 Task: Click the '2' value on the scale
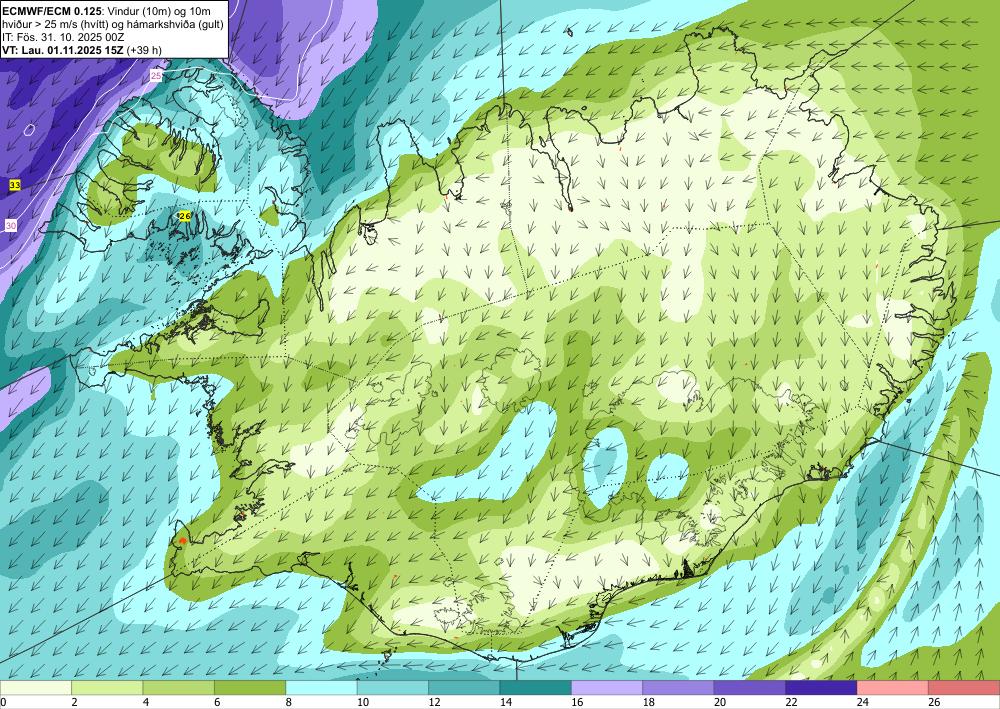click(x=74, y=702)
